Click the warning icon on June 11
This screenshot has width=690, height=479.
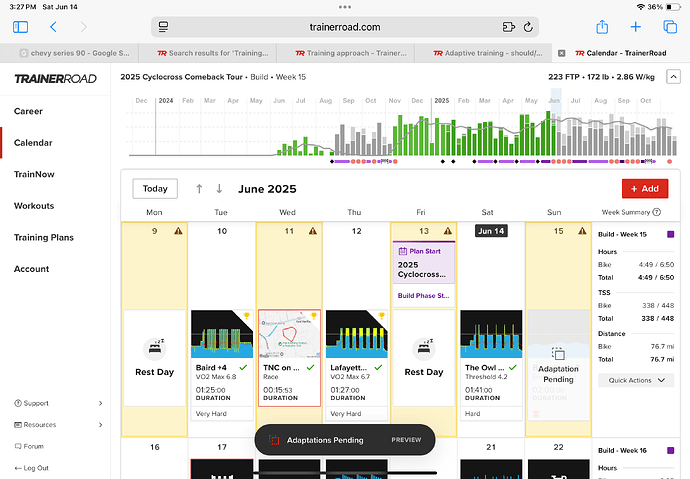(x=313, y=231)
